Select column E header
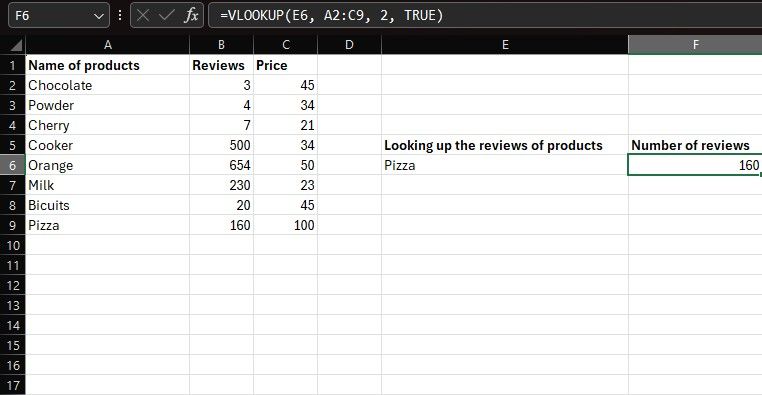 [x=505, y=45]
